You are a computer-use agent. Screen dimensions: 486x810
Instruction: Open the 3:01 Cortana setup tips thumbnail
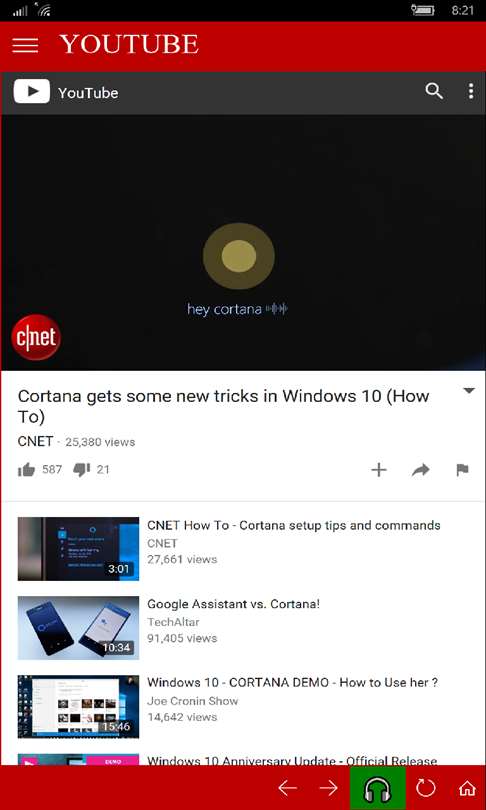coord(78,549)
